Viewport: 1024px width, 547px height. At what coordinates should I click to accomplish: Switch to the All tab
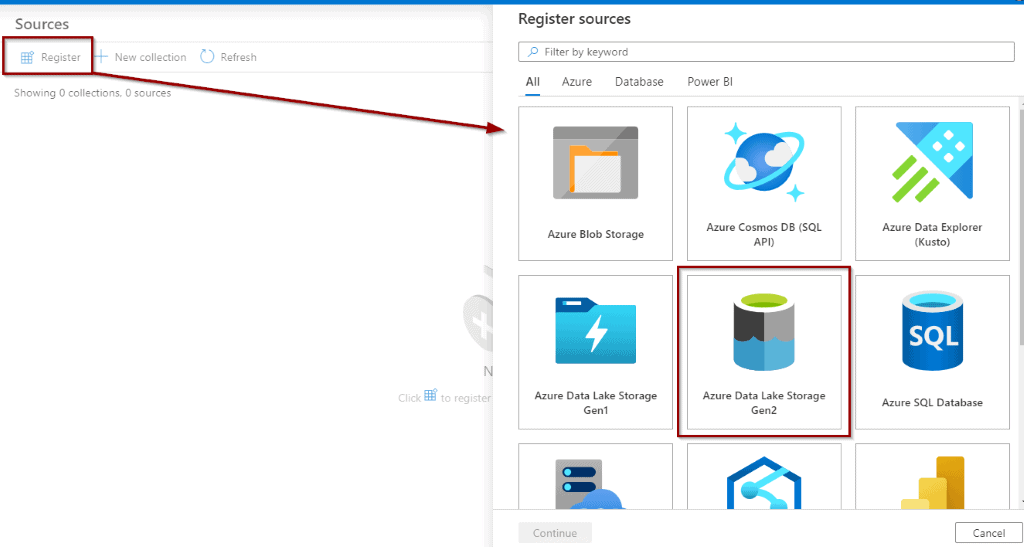[x=533, y=82]
